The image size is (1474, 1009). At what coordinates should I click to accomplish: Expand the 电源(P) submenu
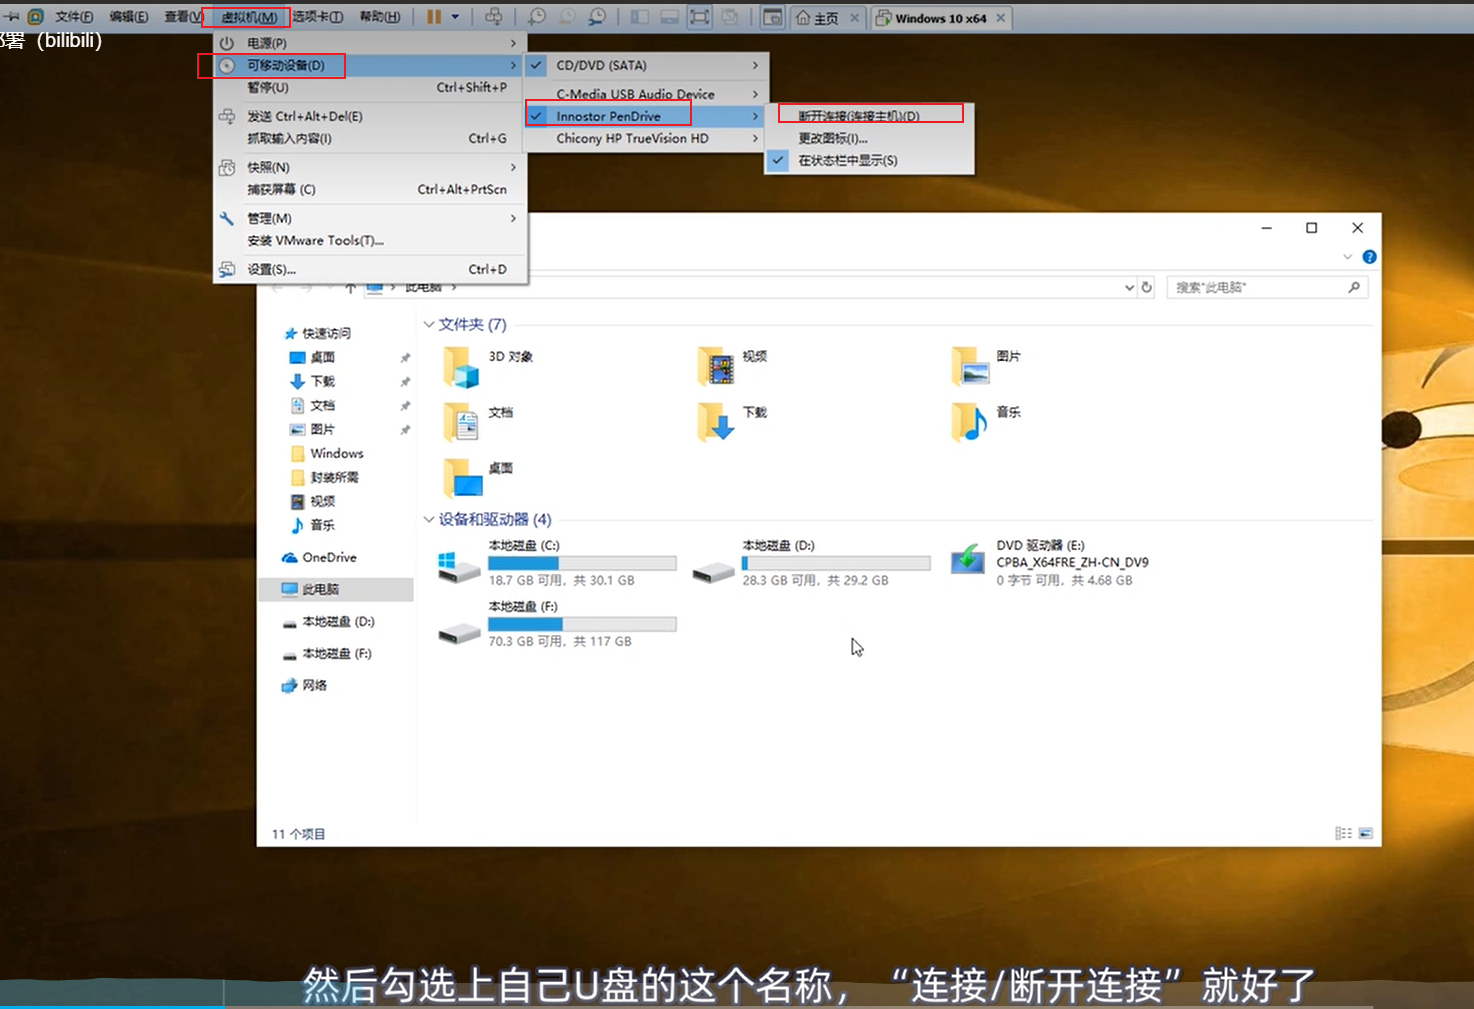[x=370, y=43]
